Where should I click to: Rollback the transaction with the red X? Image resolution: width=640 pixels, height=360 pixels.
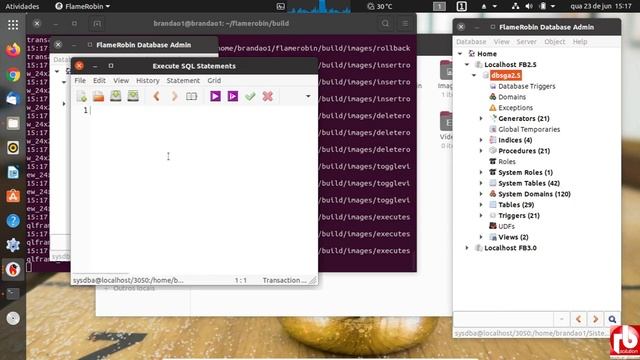tap(267, 96)
